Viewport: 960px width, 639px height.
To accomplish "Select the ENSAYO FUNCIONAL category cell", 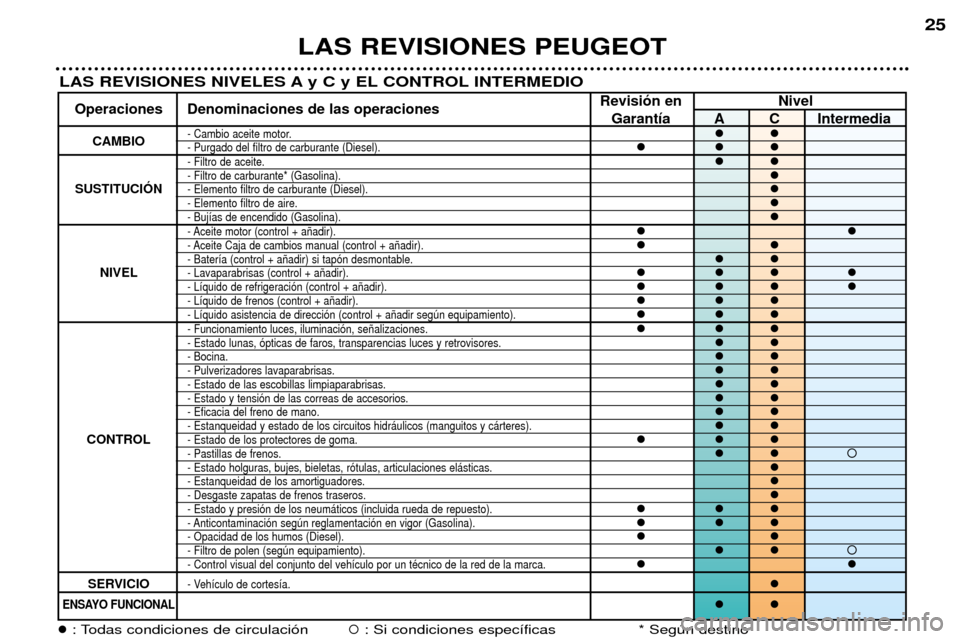I will pyautogui.click(x=118, y=605).
